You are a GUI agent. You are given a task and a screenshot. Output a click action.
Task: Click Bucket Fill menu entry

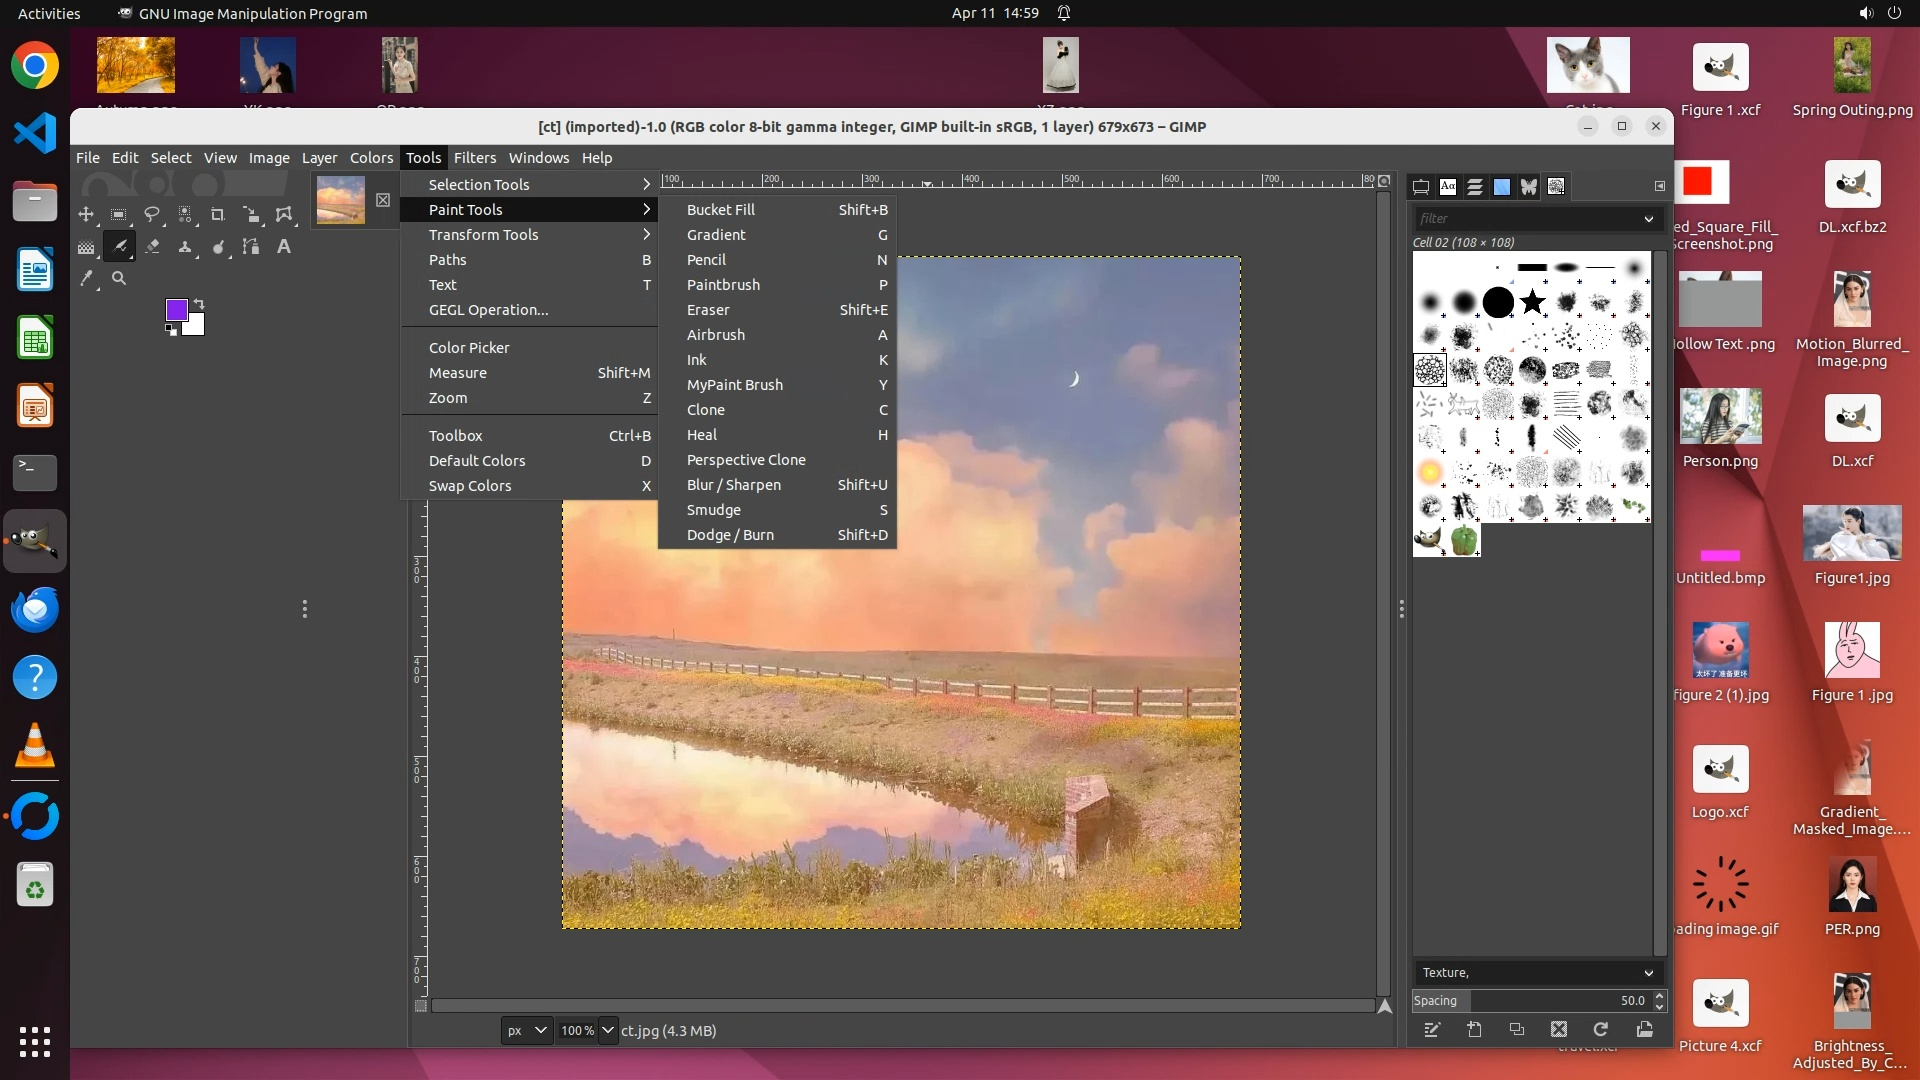(x=720, y=210)
